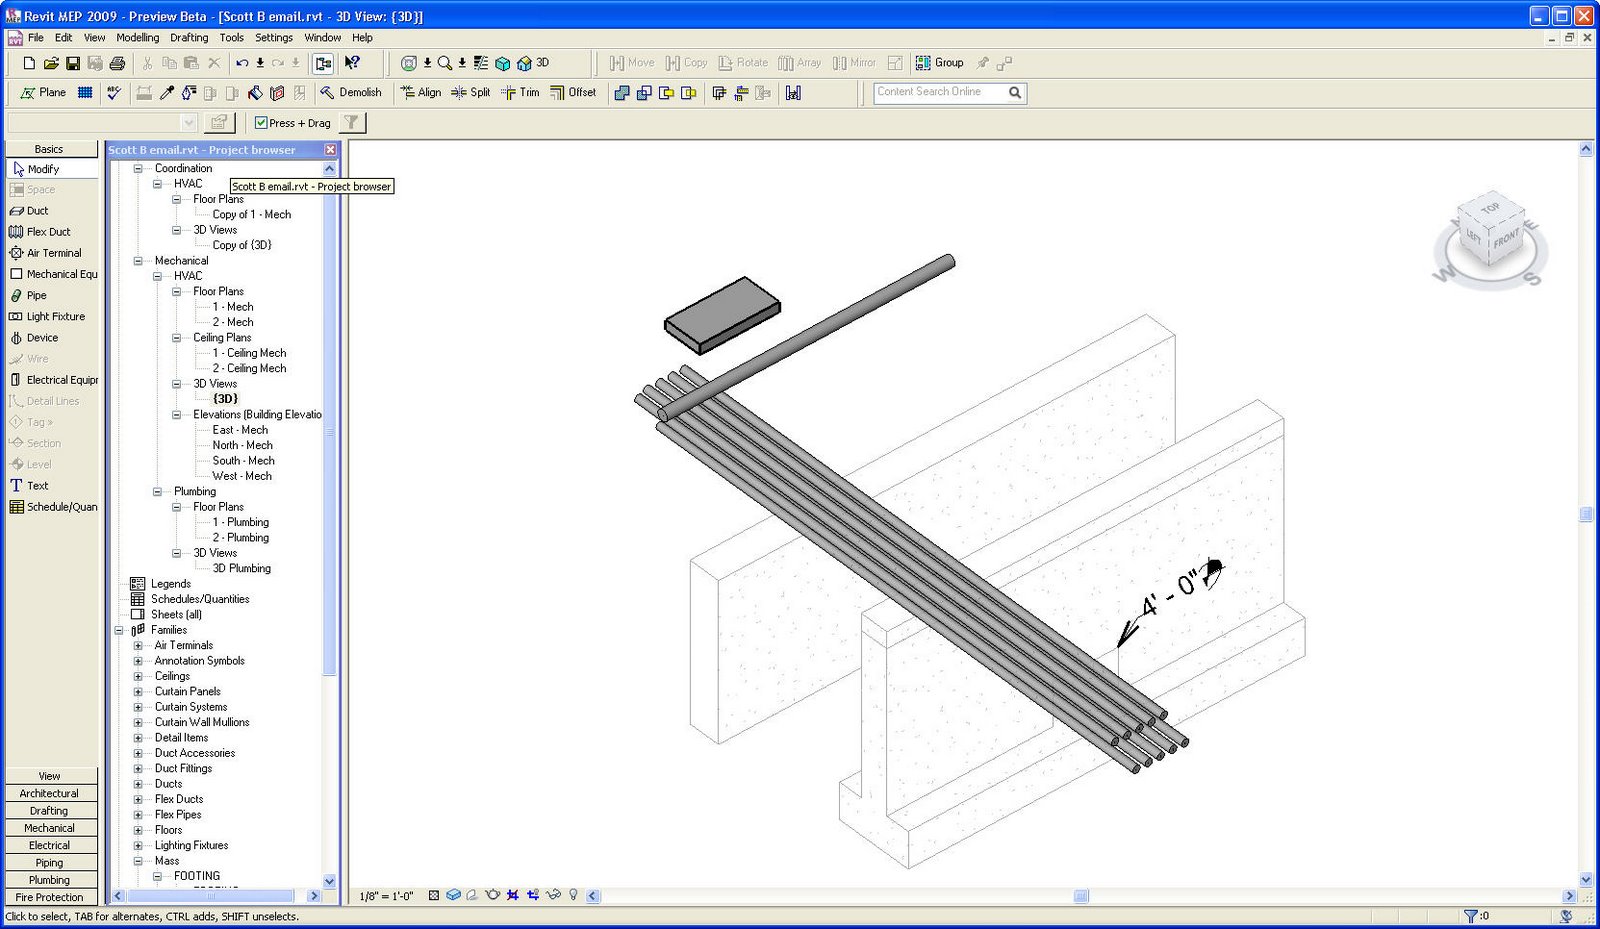Click the New file icon
Screen dimensions: 1600x929
[29, 63]
